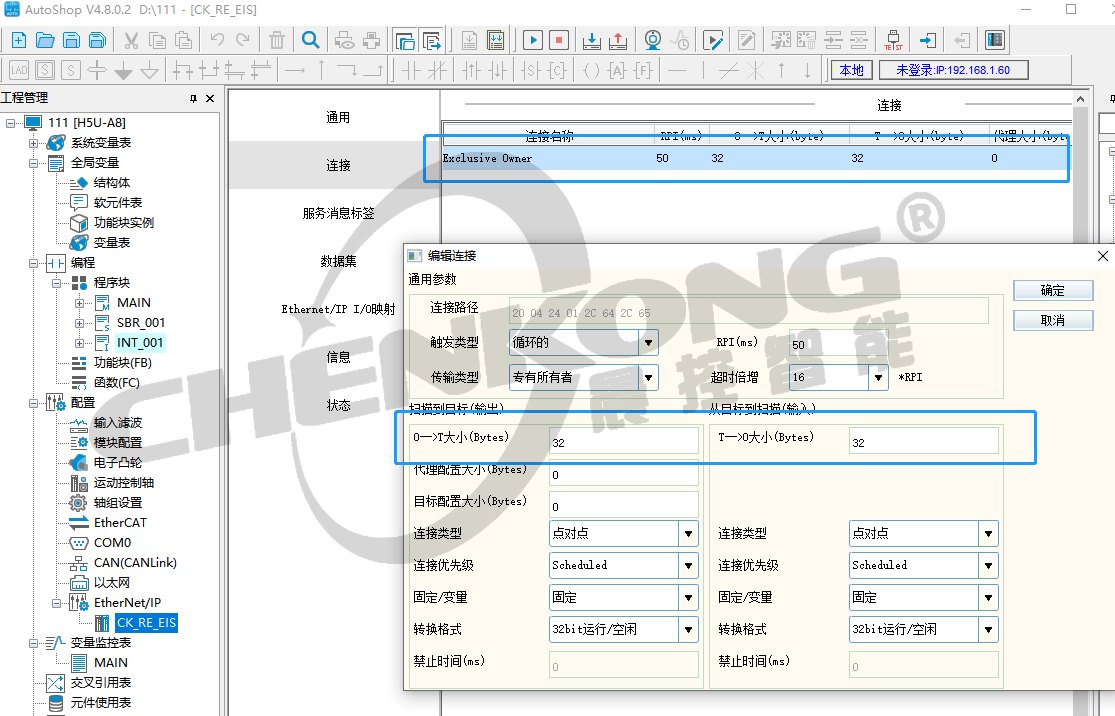Collapse the 111 [H5U-A8] project node

10,123
